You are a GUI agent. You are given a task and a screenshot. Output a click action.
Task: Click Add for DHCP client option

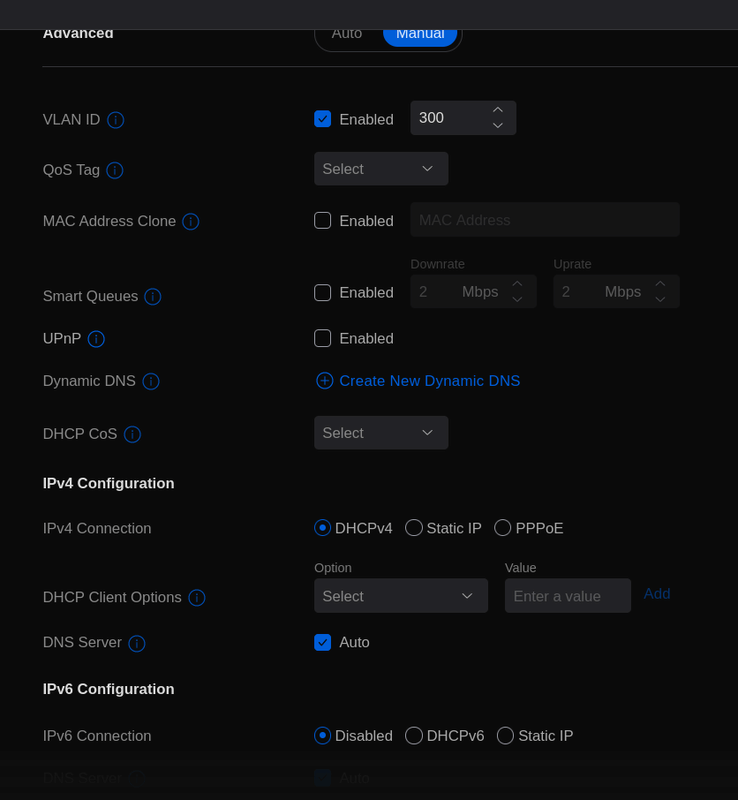[657, 594]
